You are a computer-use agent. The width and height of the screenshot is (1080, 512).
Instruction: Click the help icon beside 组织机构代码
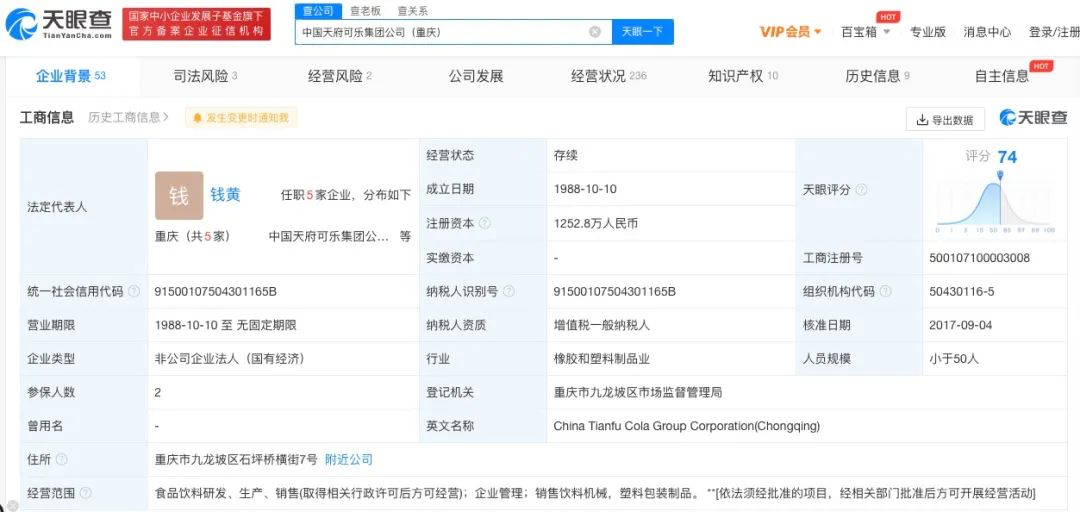[885, 291]
